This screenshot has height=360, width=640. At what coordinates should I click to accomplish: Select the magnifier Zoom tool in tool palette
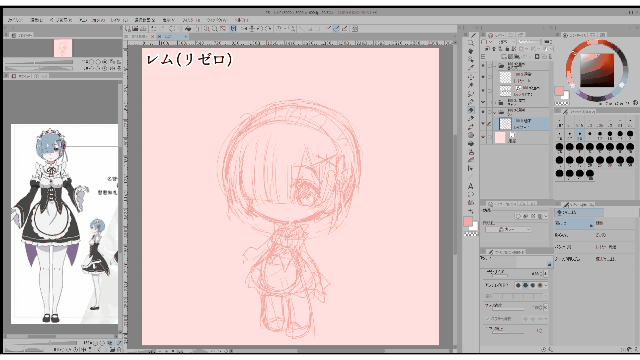coord(471,43)
